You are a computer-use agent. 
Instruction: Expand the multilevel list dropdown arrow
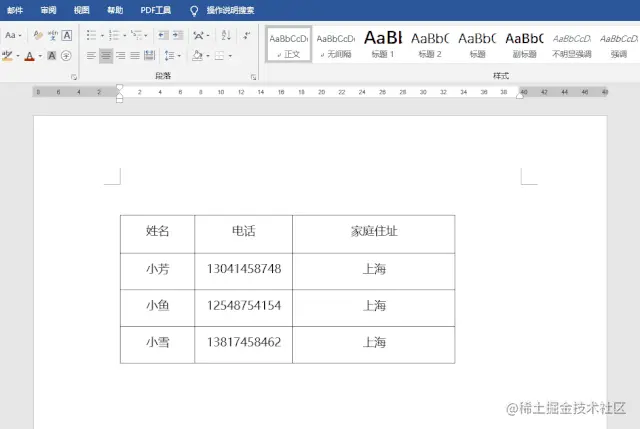pyautogui.click(x=146, y=36)
